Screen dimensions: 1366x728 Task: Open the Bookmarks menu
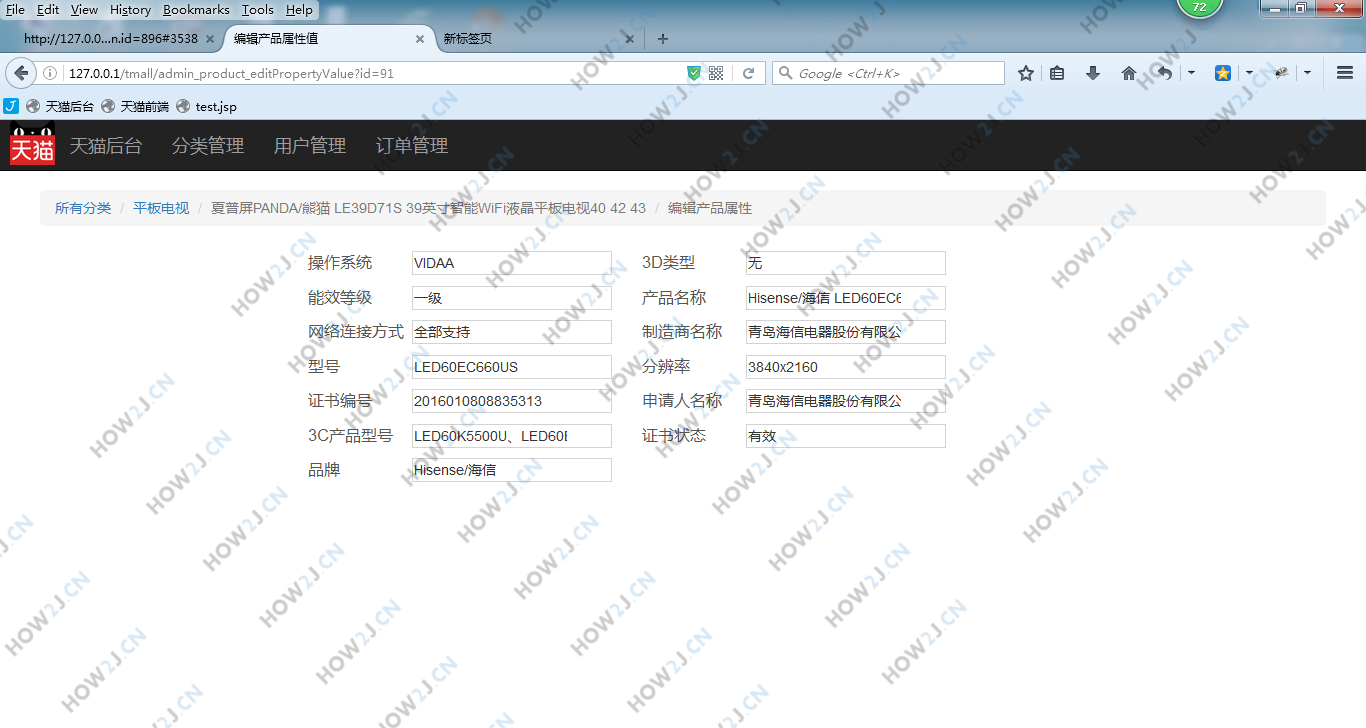[x=196, y=9]
